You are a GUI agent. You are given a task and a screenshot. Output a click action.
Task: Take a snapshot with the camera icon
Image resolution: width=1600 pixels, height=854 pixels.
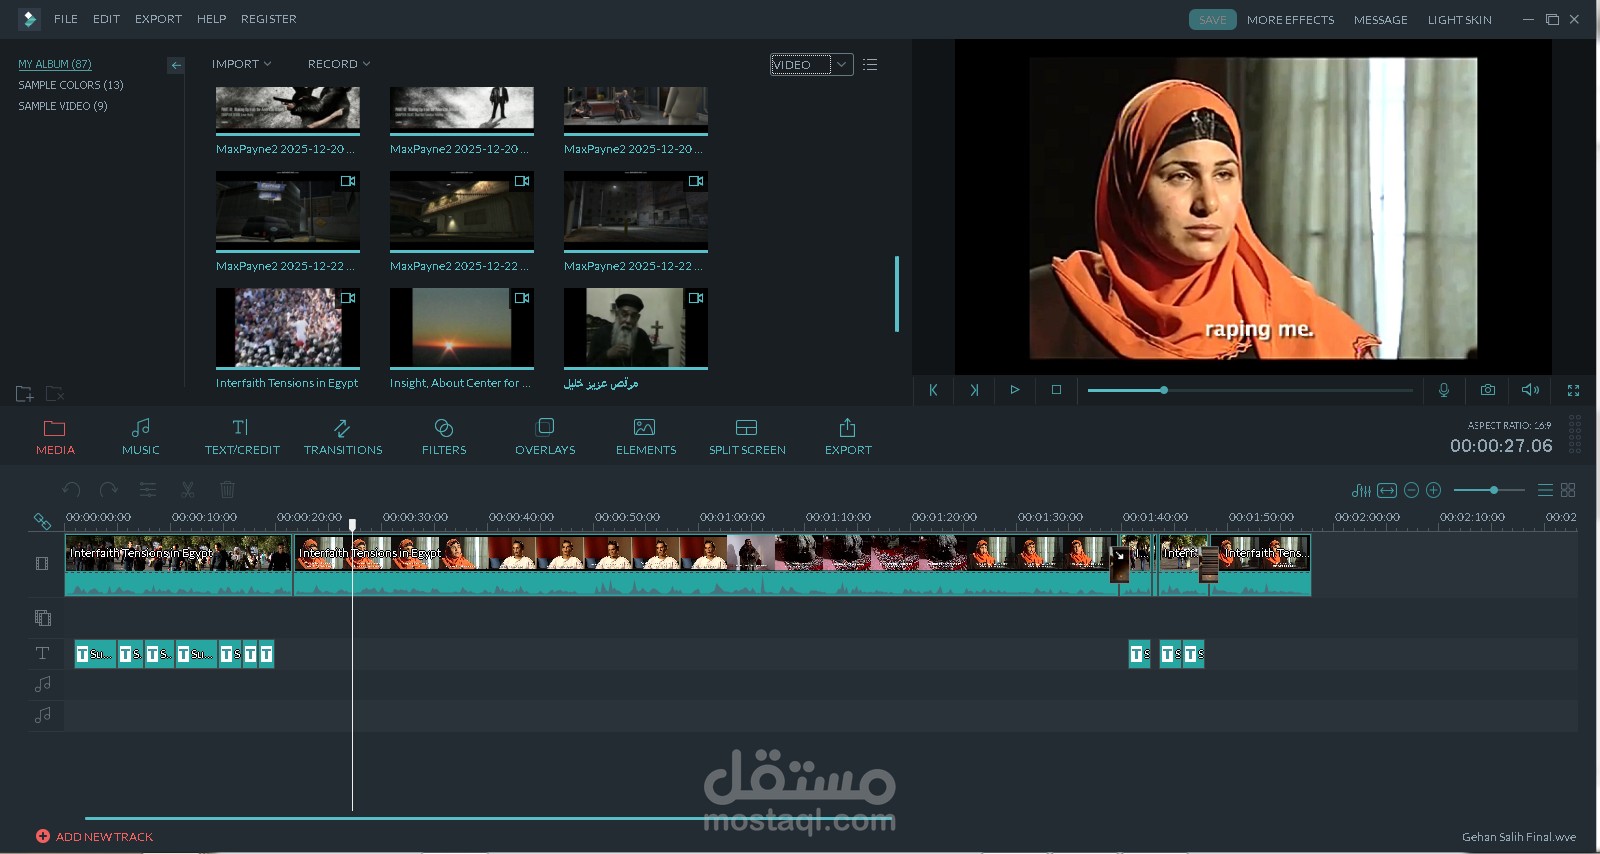click(1488, 390)
